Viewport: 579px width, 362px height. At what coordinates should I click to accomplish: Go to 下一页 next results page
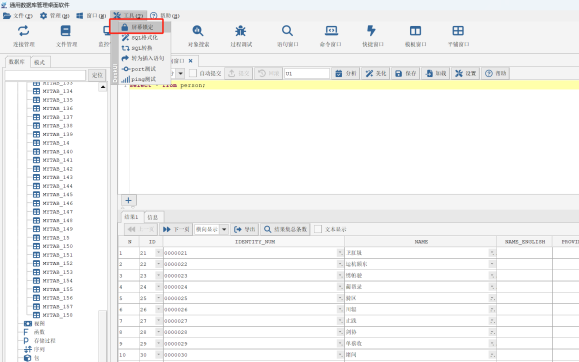(x=176, y=229)
